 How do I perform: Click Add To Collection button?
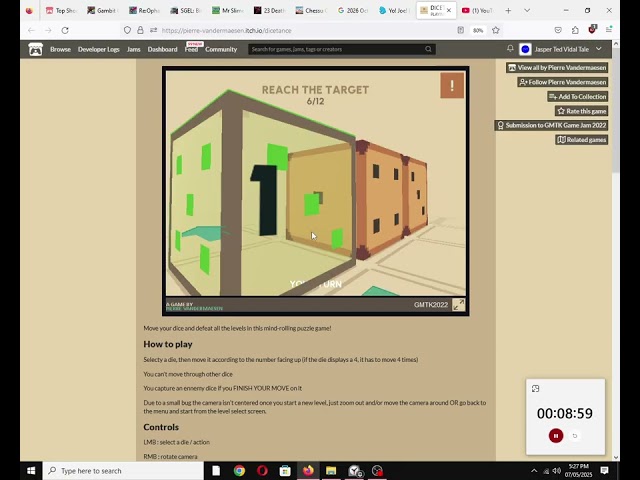[578, 97]
